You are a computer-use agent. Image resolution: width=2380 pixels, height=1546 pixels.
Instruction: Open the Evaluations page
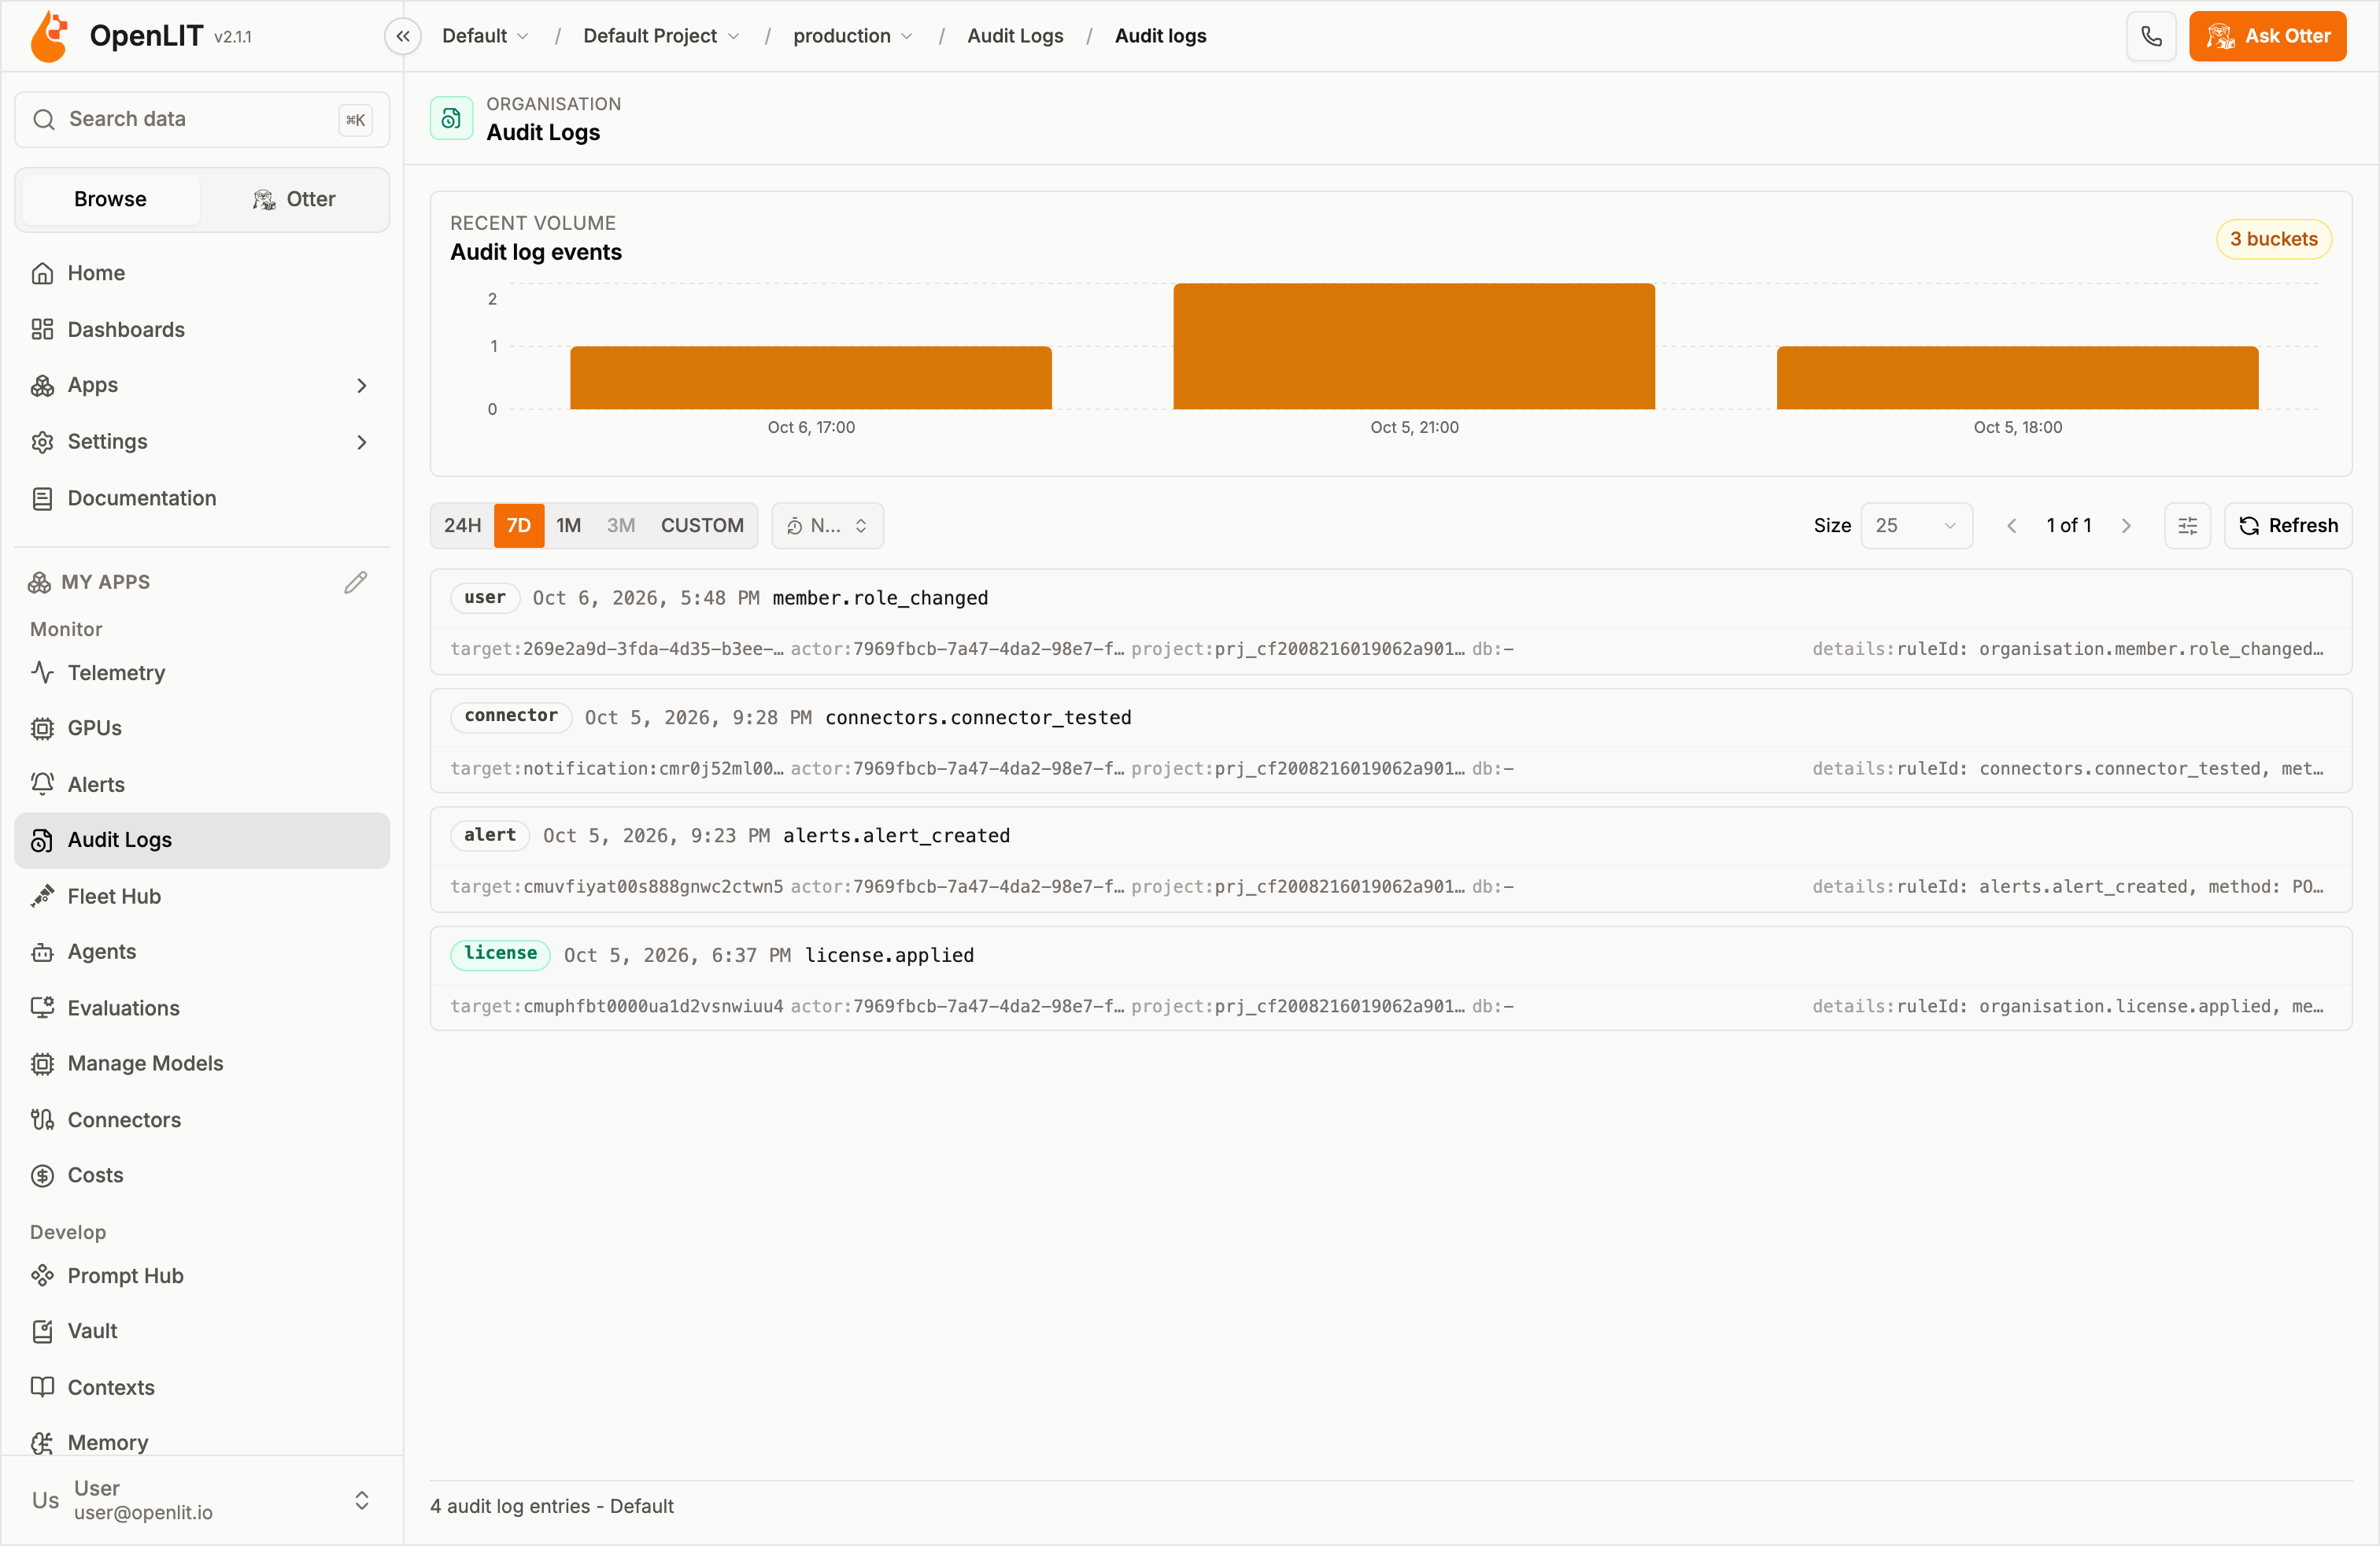point(202,1007)
